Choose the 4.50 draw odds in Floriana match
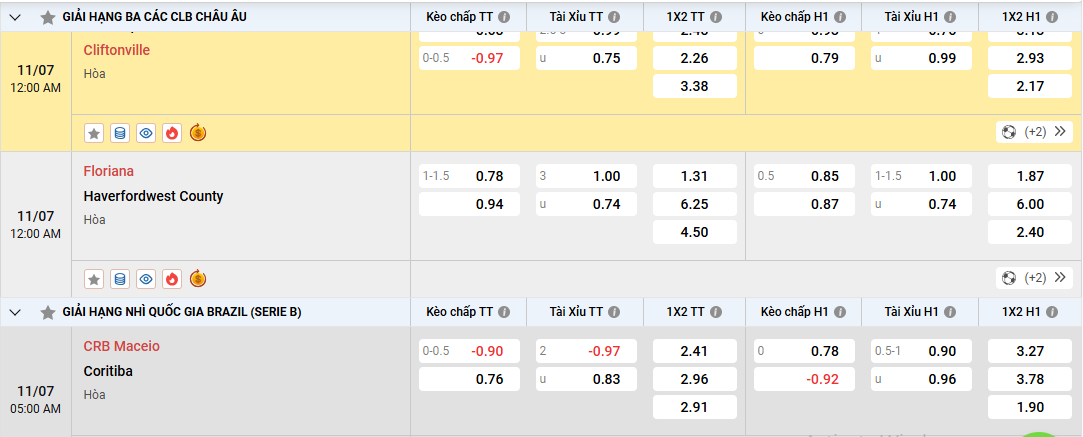 click(x=694, y=232)
